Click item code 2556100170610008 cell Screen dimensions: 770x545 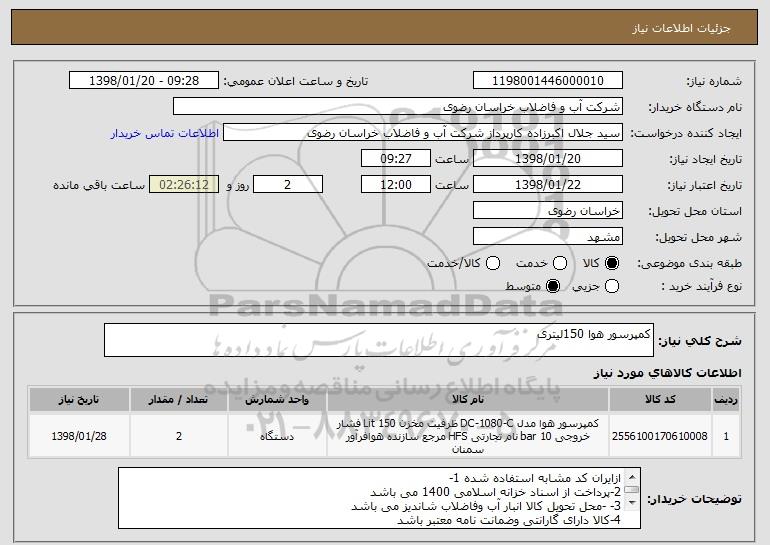click(660, 436)
